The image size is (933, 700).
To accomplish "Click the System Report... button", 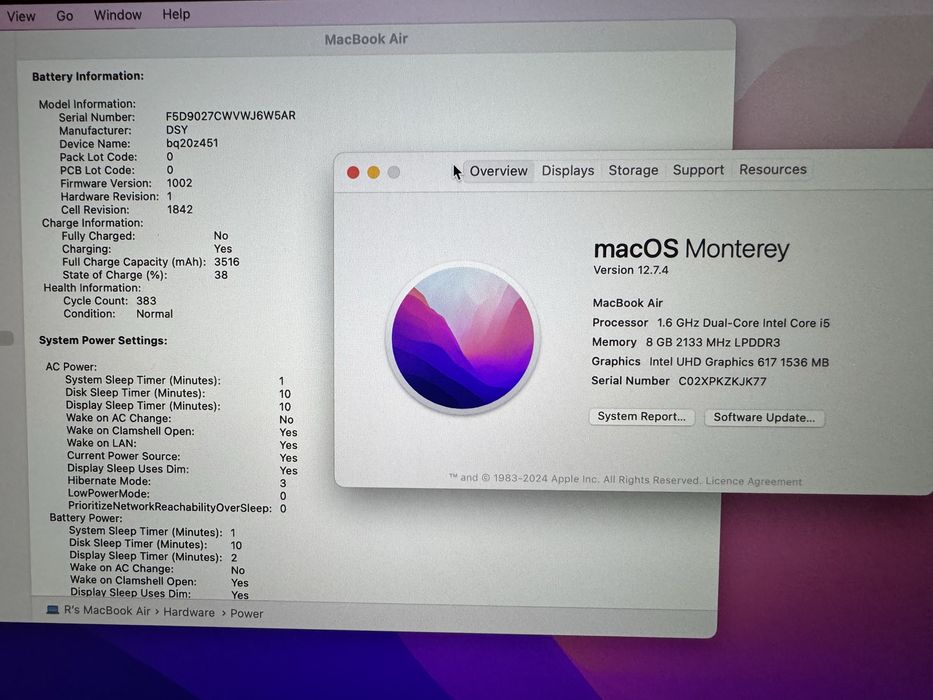I will coord(641,417).
